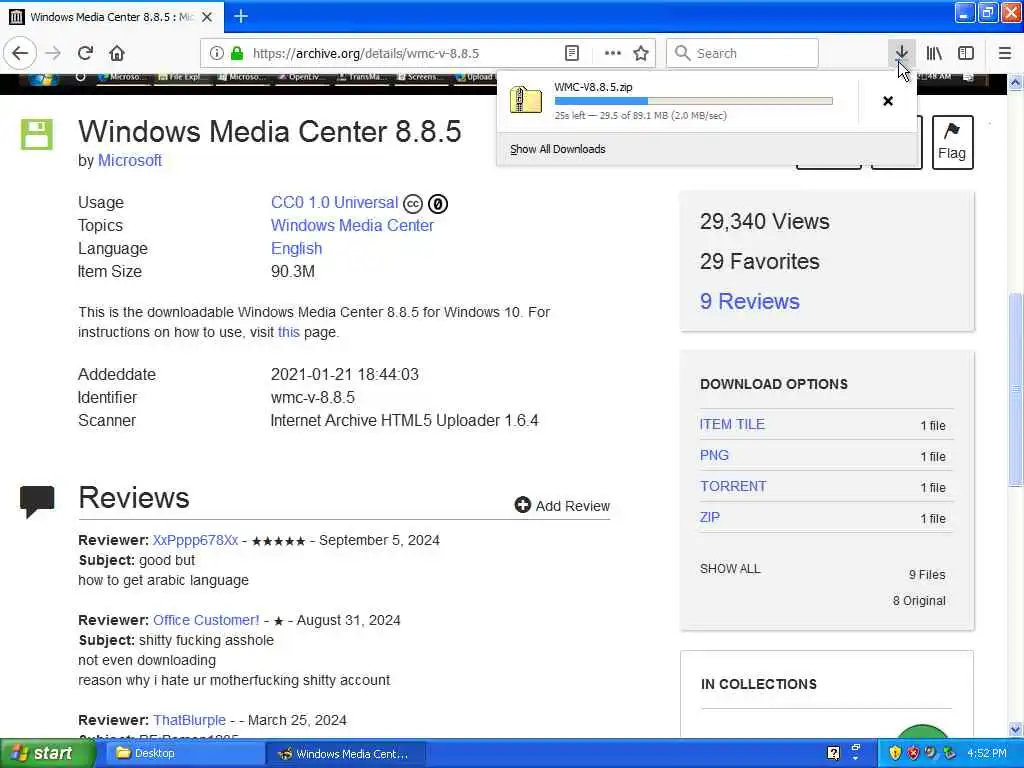
Task: Download the ZIP option
Action: (x=710, y=517)
